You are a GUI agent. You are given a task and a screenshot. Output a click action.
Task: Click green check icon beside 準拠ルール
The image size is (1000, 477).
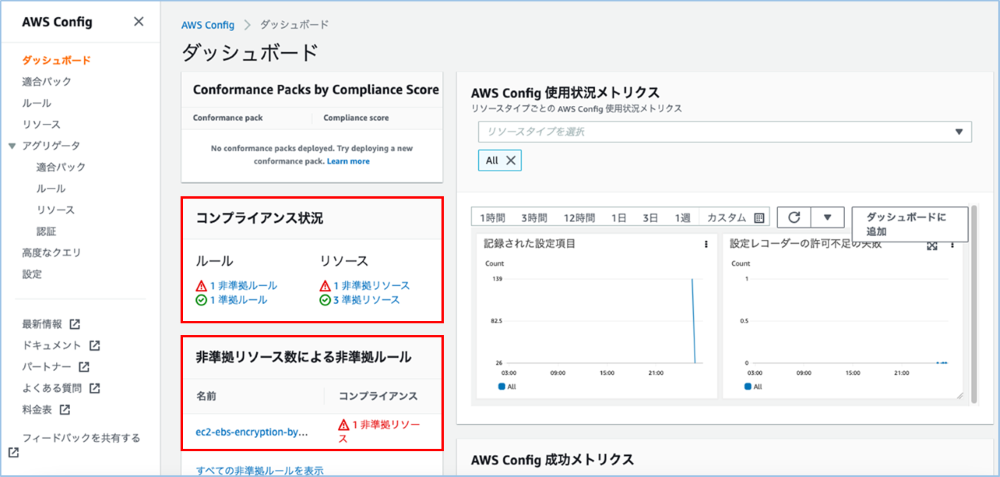point(201,300)
